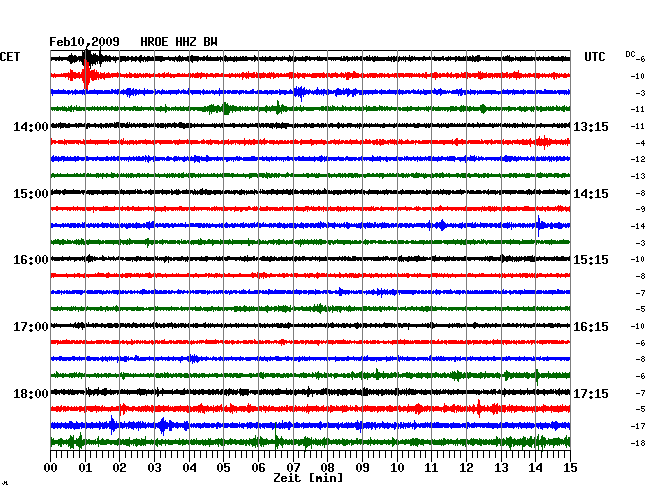650x494 pixels.
Task: Select the station label HROE HHZ BW
Action: (x=179, y=42)
